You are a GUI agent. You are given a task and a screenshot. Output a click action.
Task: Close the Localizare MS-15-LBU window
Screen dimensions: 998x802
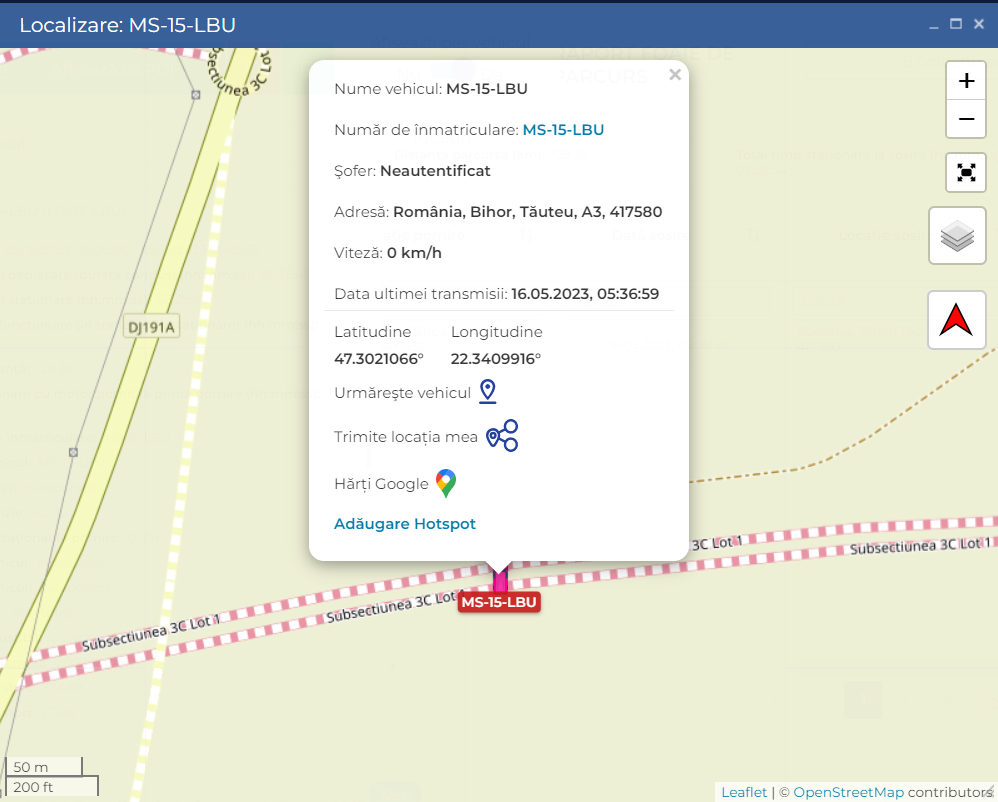point(979,24)
